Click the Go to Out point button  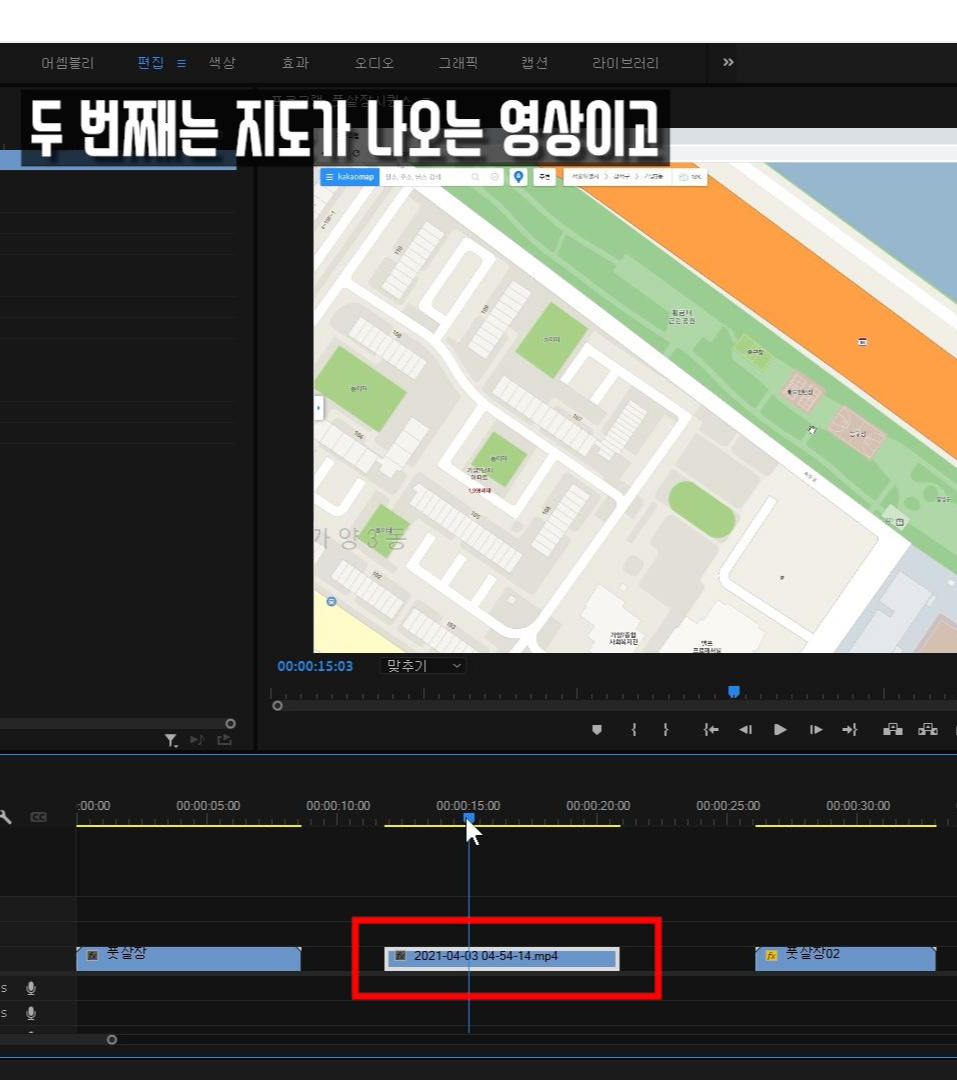850,729
